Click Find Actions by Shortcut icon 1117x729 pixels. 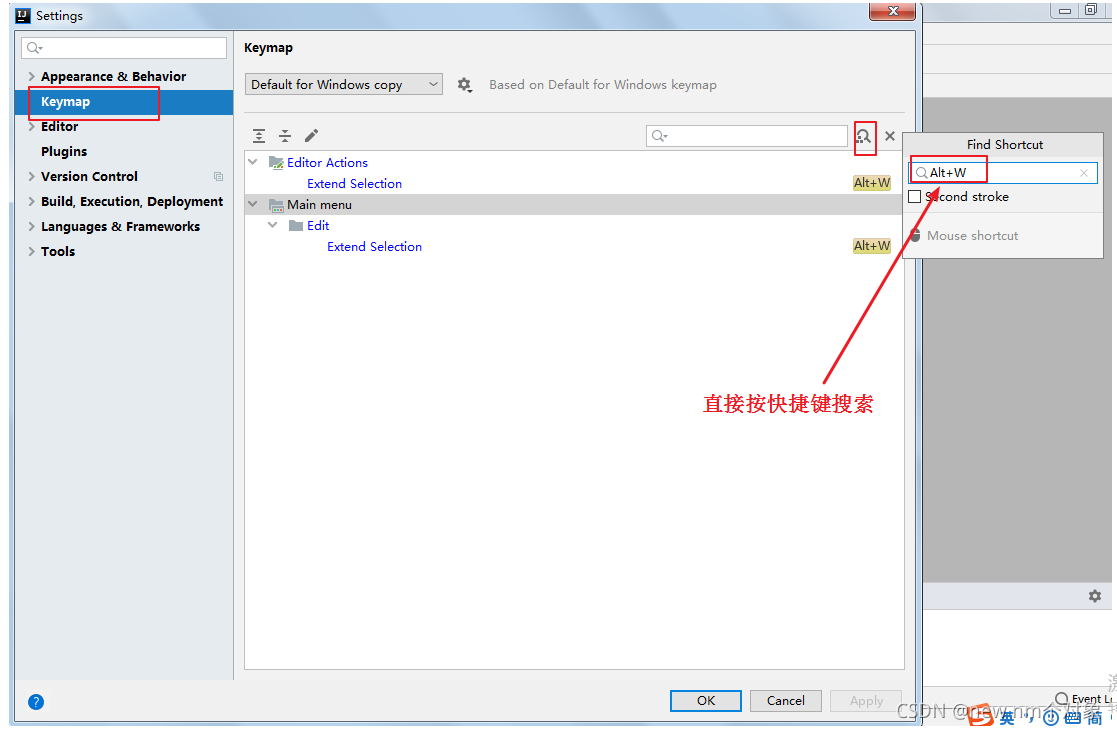pyautogui.click(x=864, y=136)
